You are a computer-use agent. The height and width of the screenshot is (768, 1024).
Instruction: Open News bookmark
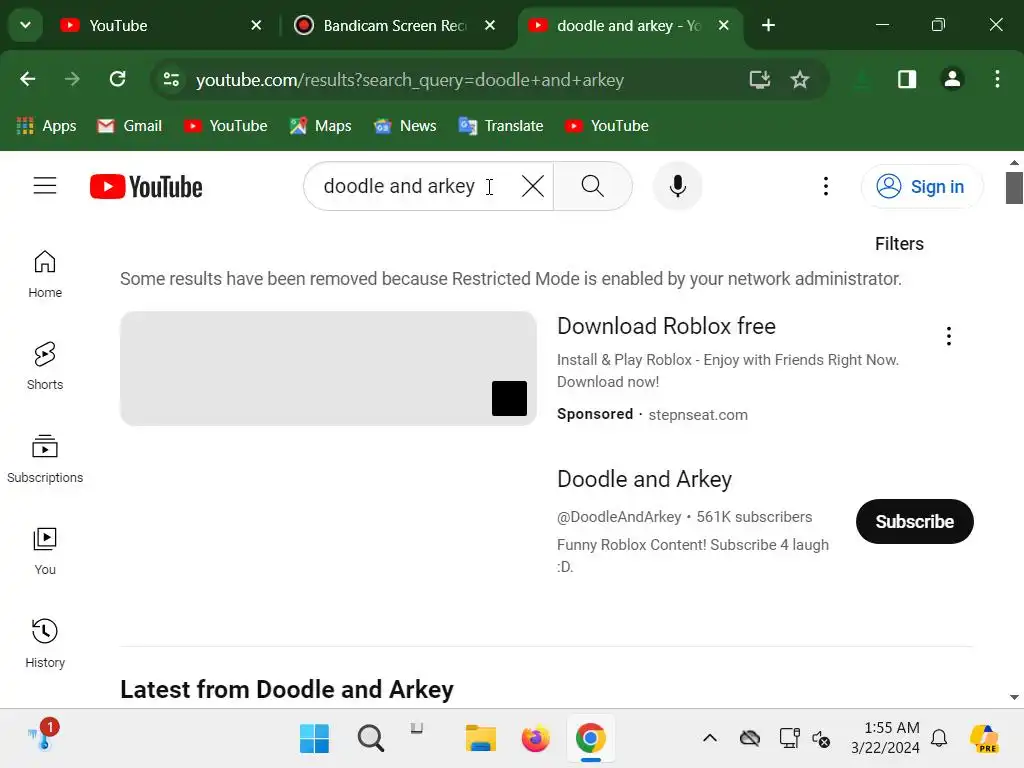pos(405,125)
